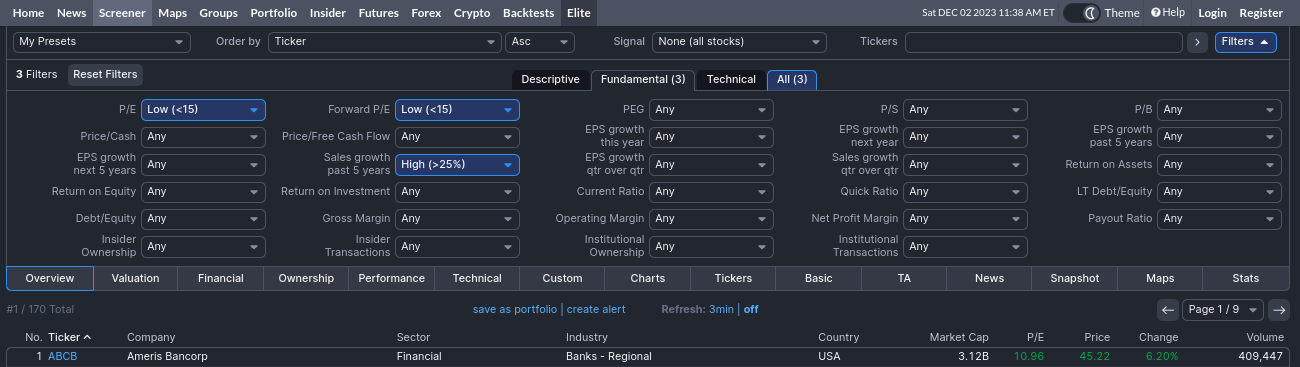Select the Performance view tab

point(392,278)
